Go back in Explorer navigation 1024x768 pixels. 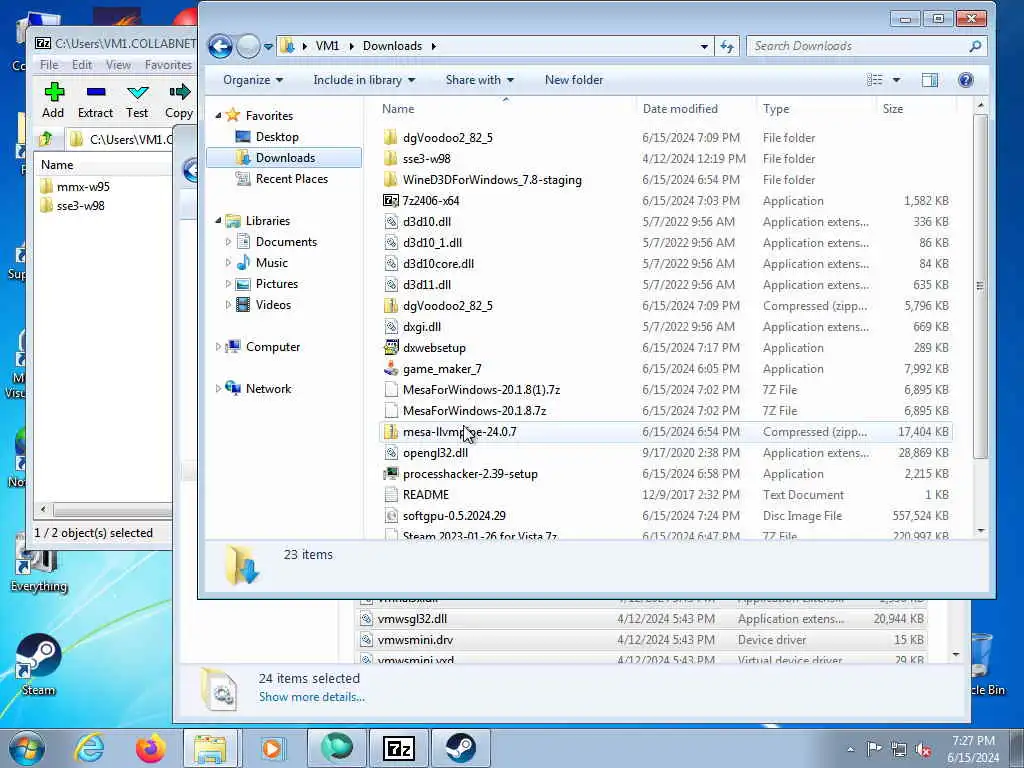(220, 46)
